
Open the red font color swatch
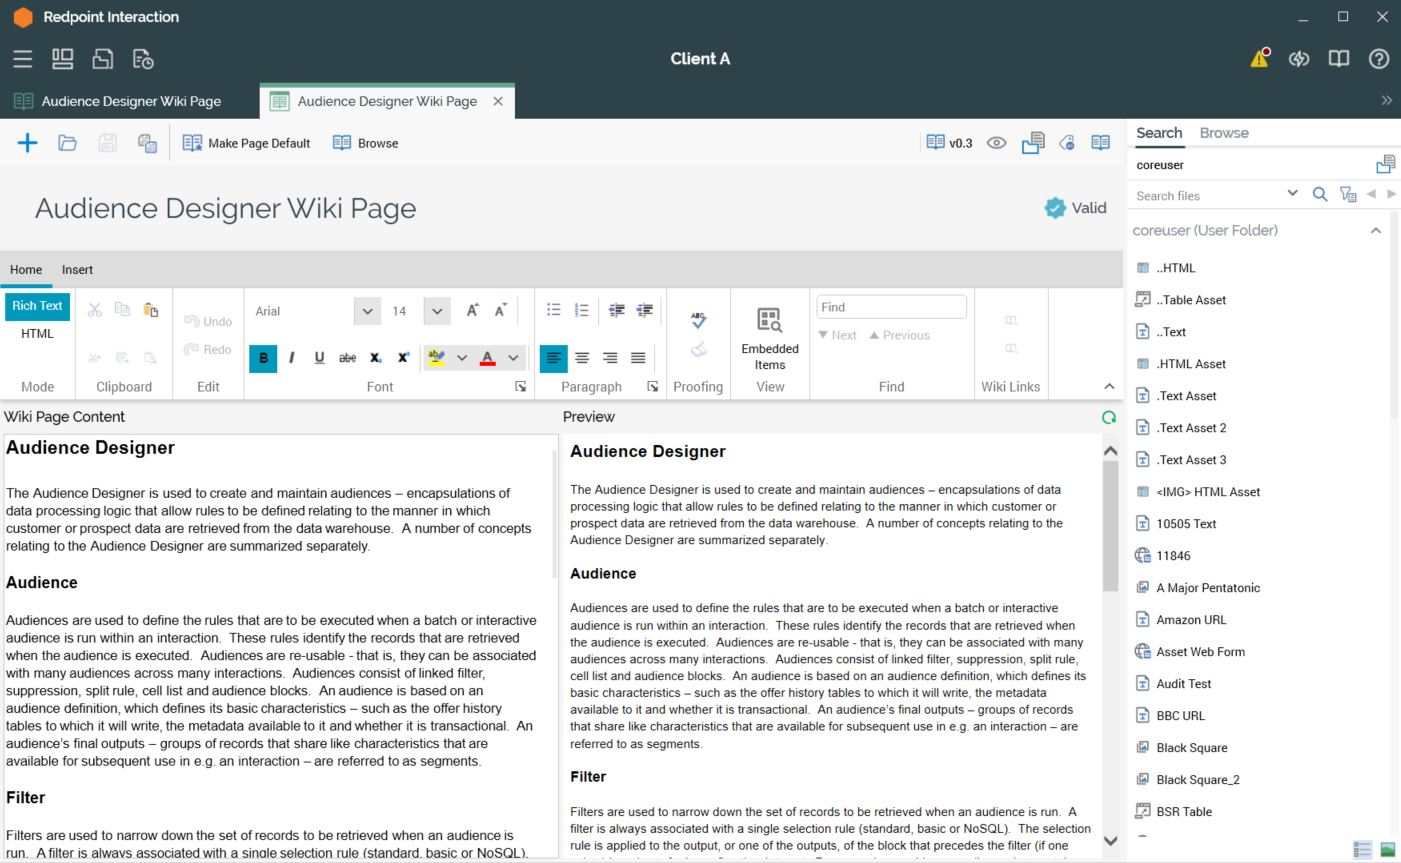coord(488,358)
